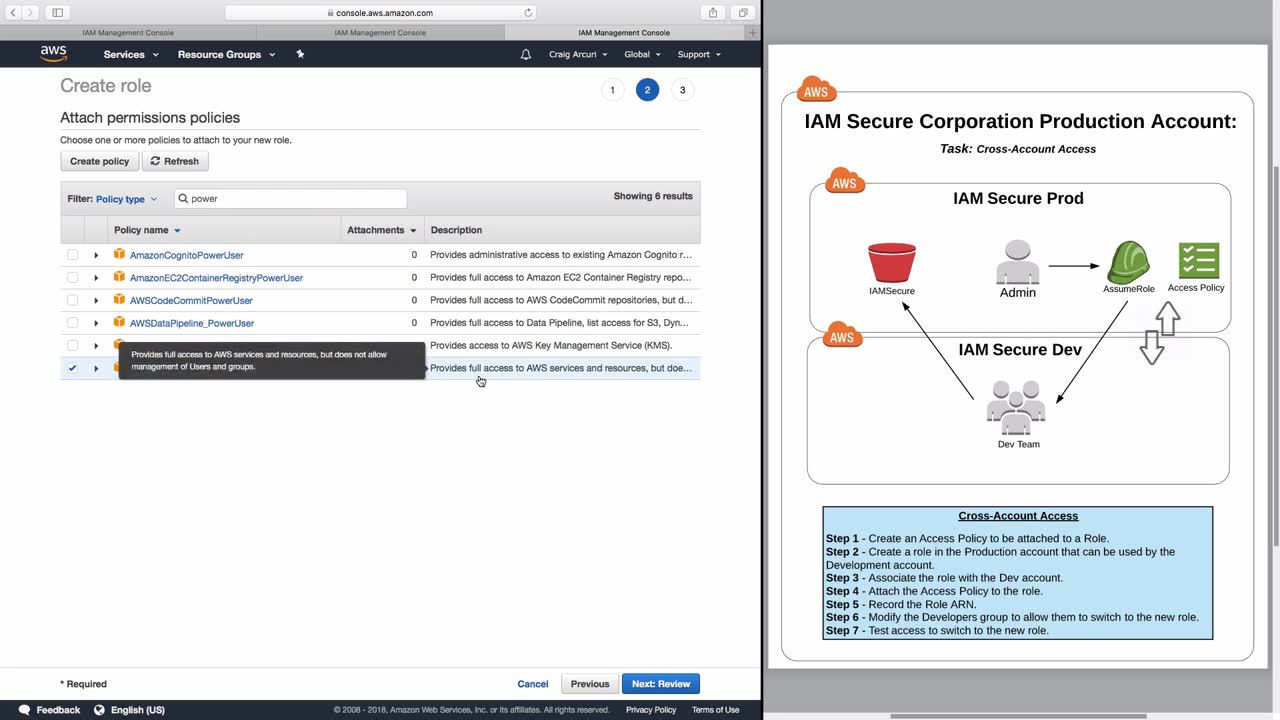Tick the checkbox for AmazonEC2ContainerRegistryPowerUser
The height and width of the screenshot is (720, 1280).
(x=72, y=278)
